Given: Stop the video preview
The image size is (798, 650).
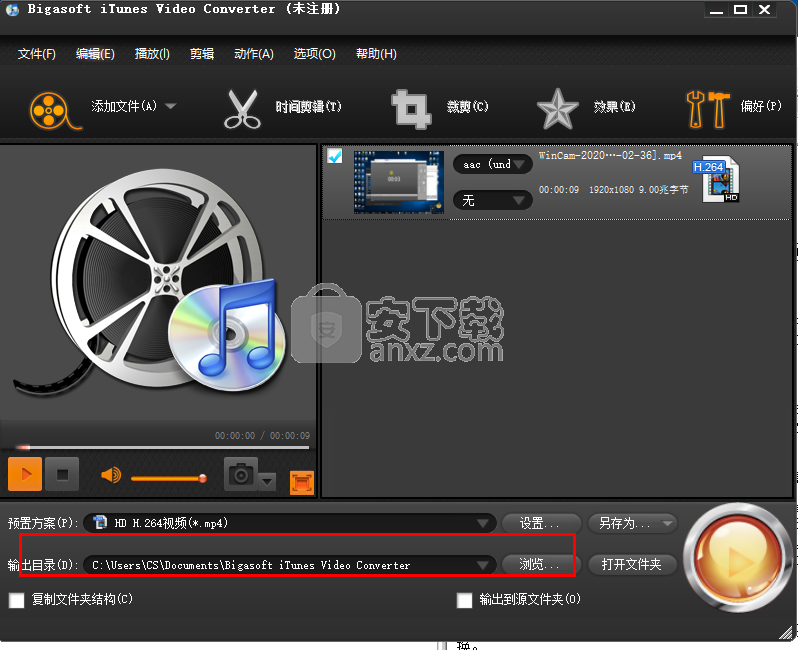Looking at the screenshot, I should (62, 474).
